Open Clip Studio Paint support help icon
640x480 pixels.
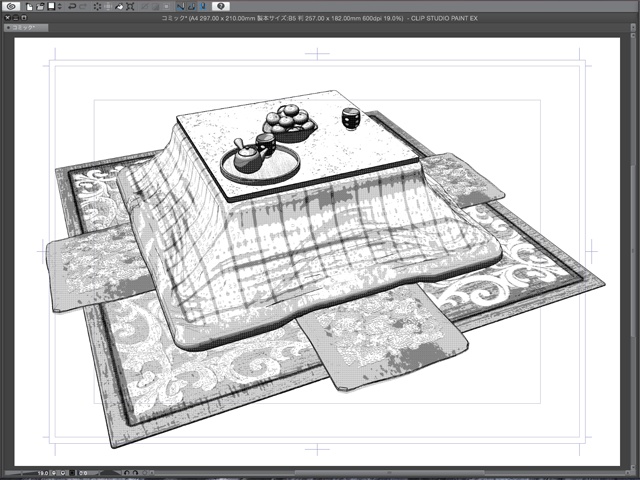pyautogui.click(x=221, y=6)
